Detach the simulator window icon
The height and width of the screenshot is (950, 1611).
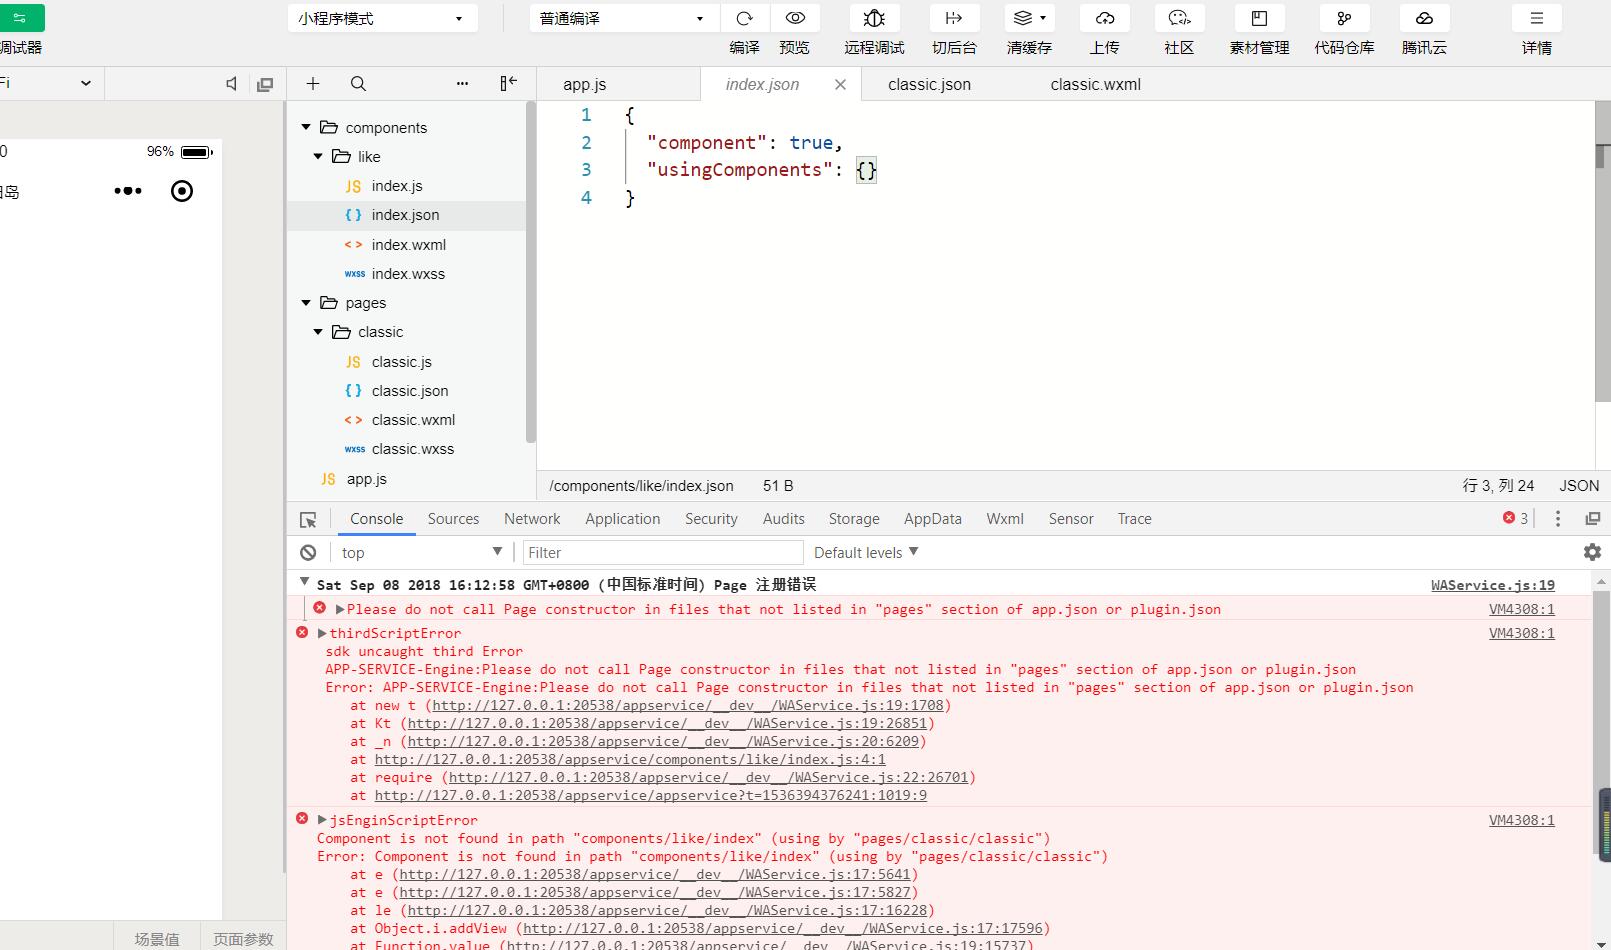coord(265,84)
